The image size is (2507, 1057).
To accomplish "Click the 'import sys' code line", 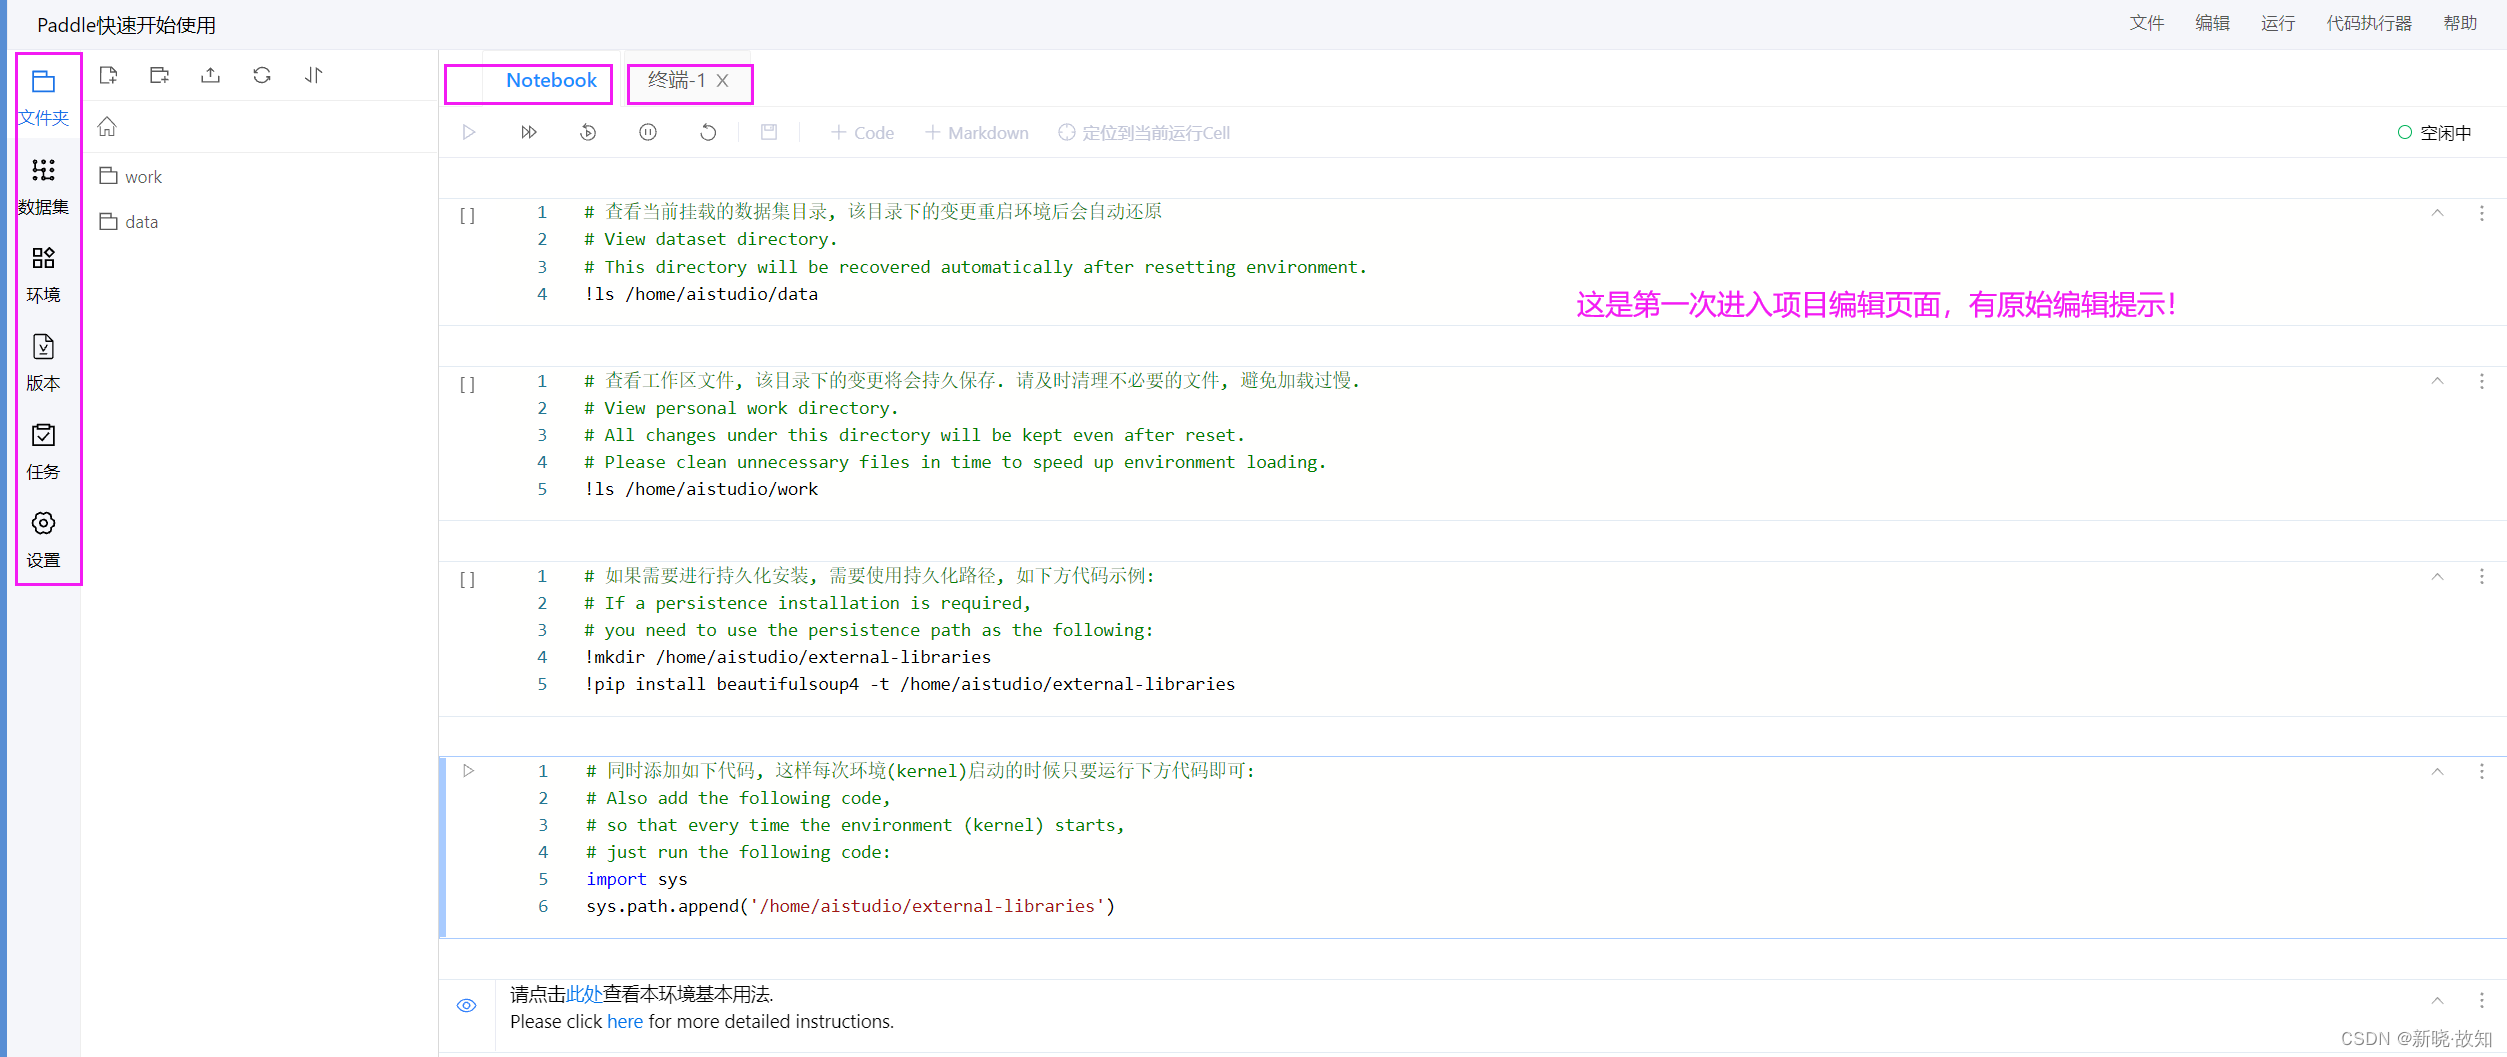I will (637, 879).
